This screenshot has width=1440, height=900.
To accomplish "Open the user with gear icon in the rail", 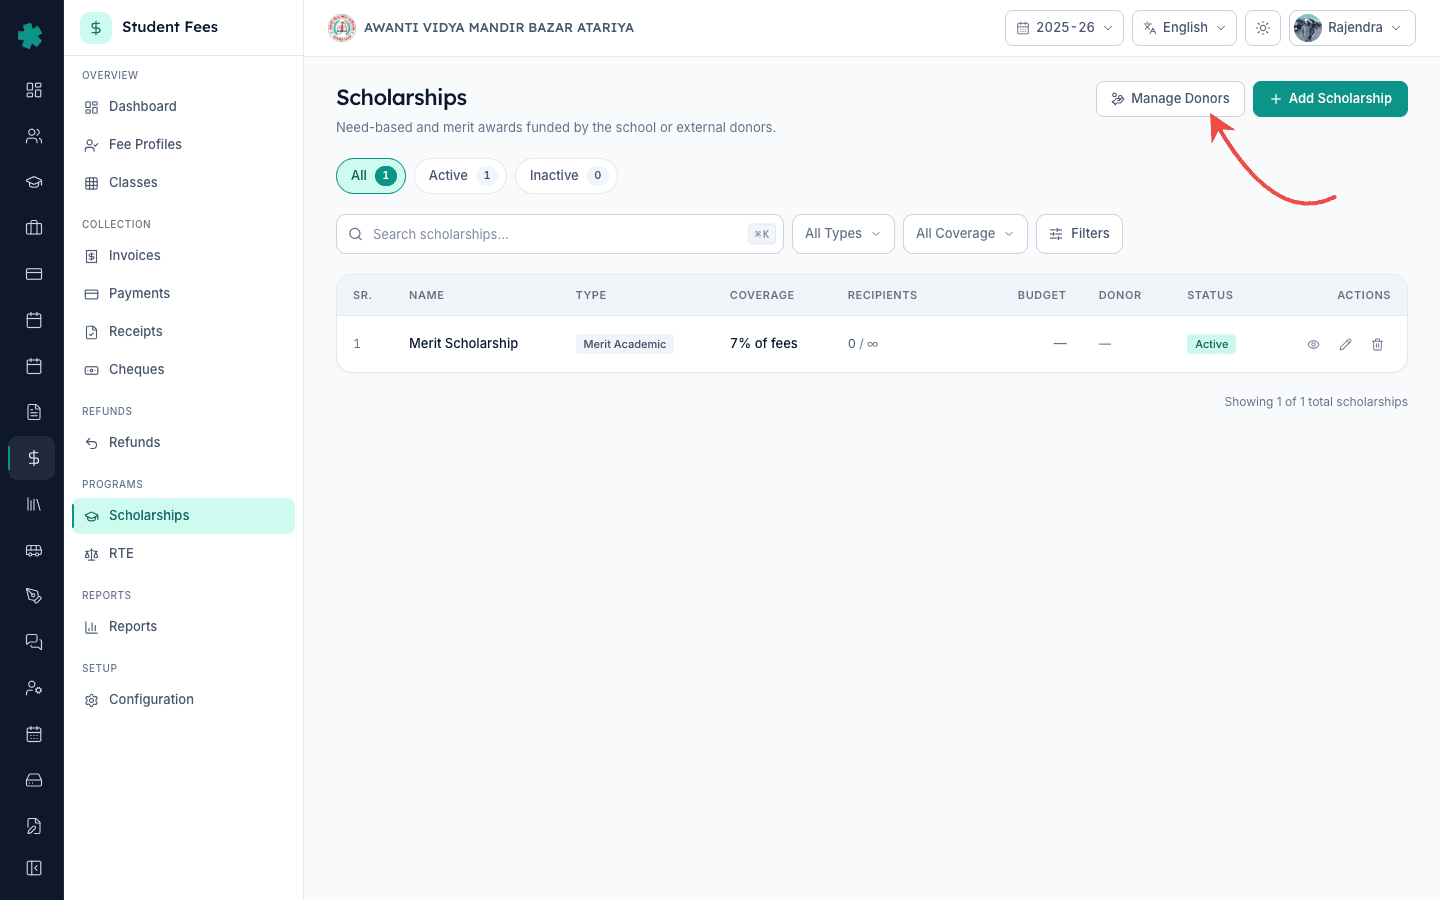I will pyautogui.click(x=34, y=688).
